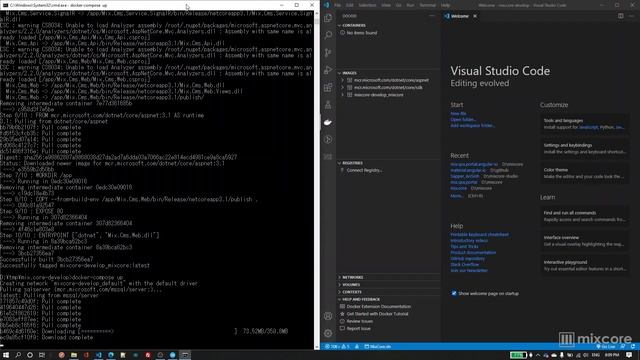The width and height of the screenshot is (640, 360).
Task: Close the Welcome tab
Action: click(475, 16)
